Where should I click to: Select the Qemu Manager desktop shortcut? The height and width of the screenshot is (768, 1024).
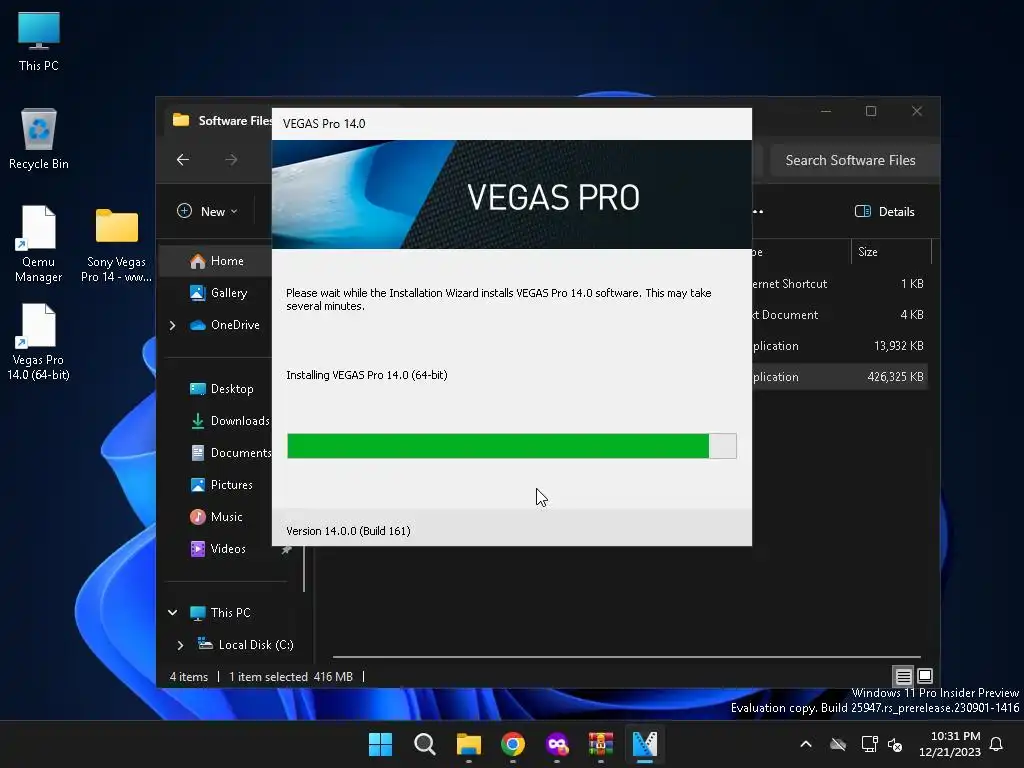[x=39, y=244]
